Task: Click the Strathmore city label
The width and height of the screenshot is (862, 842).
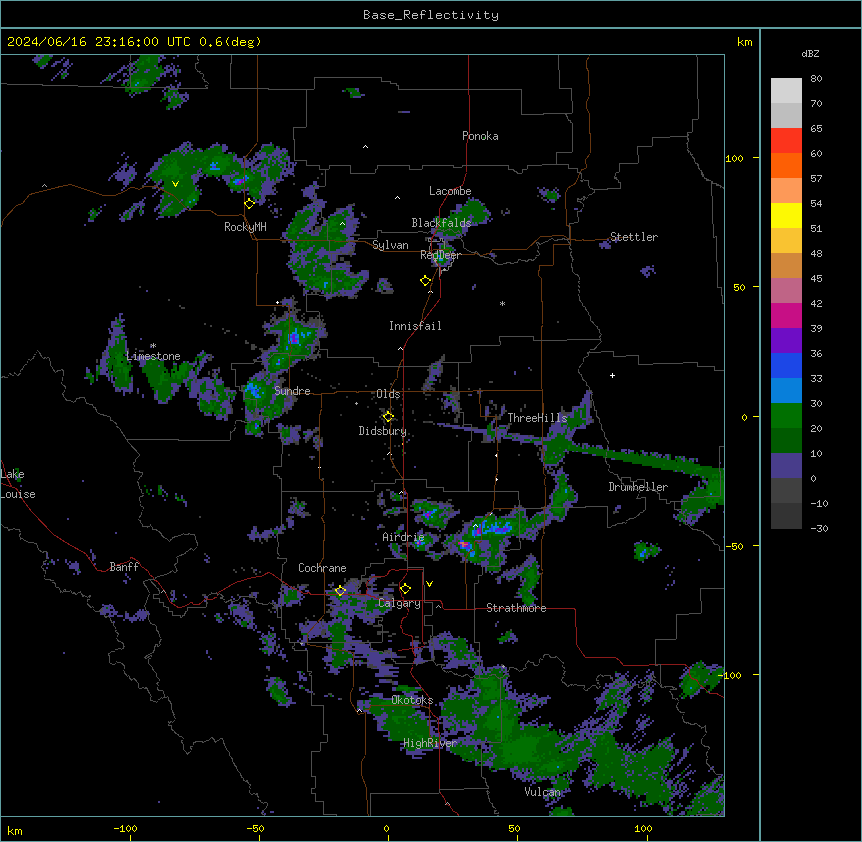Action: coord(516,608)
